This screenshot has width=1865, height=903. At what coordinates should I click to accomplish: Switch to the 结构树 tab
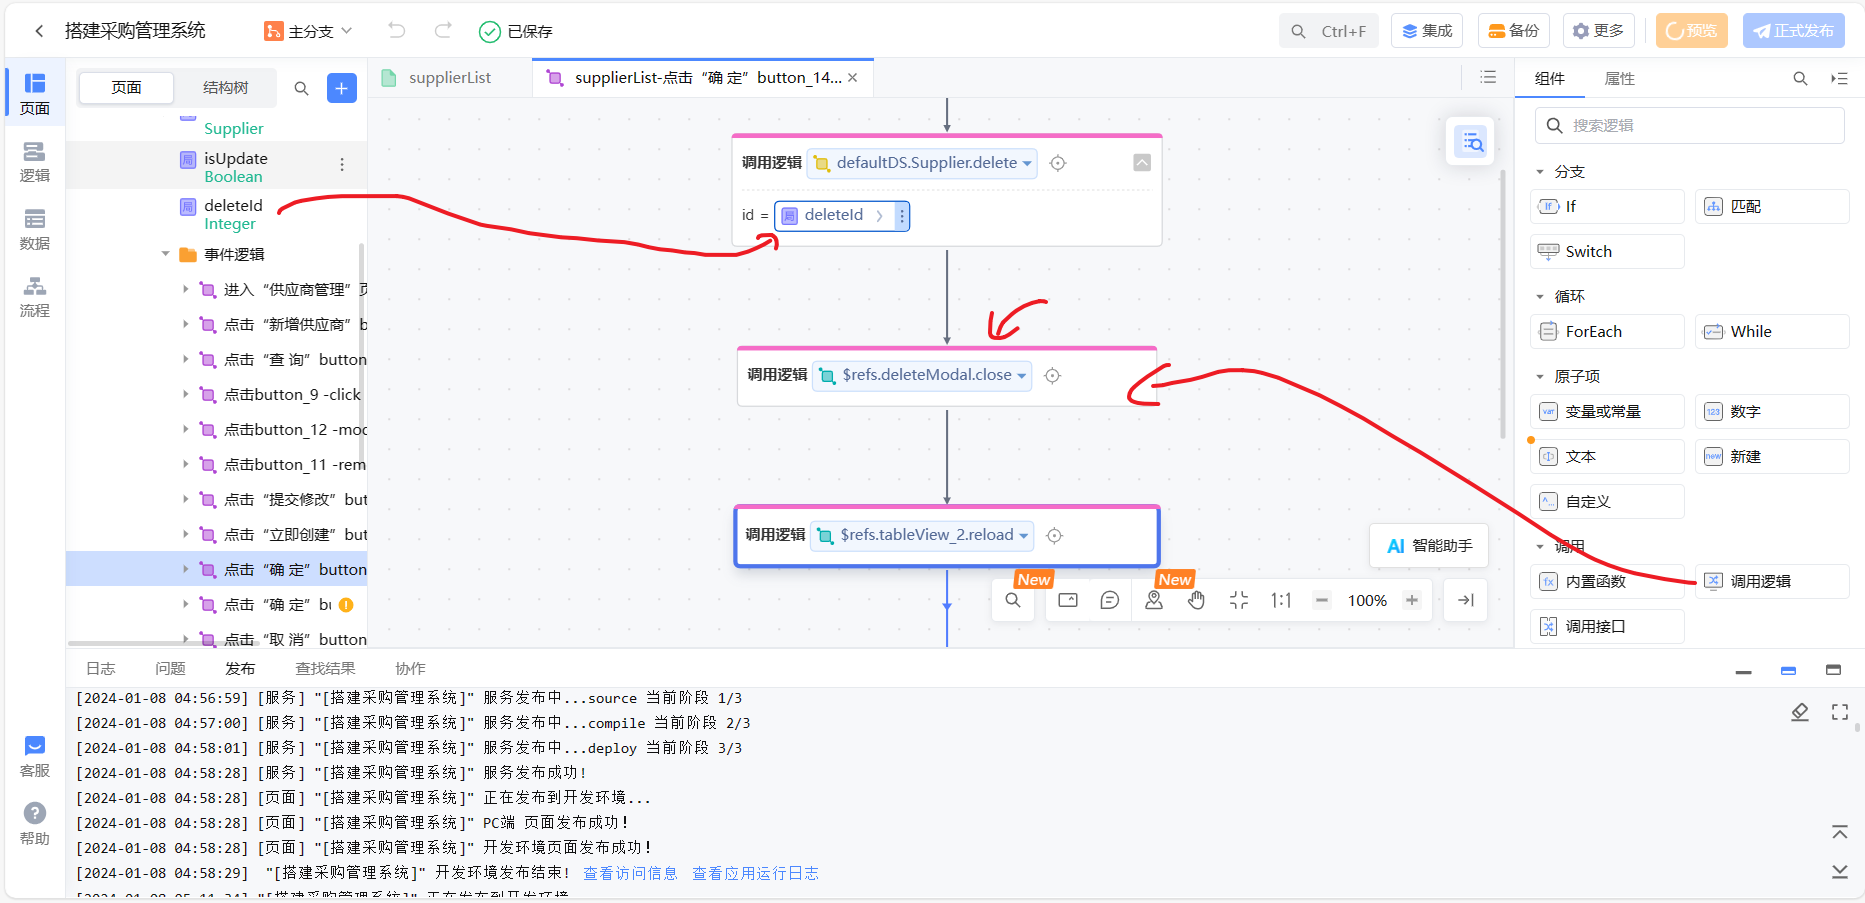point(225,88)
